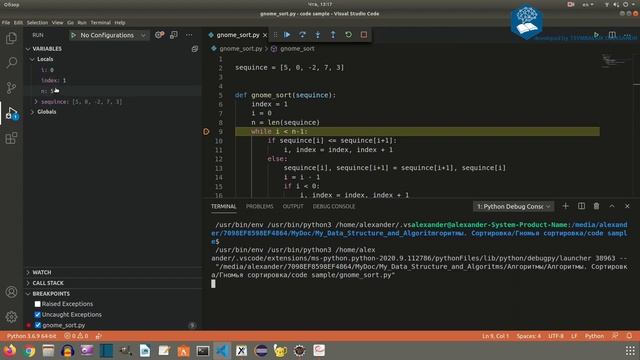Viewport: 640px width, 360px height.
Task: Toggle the gnome_sort.py breakpoint checkbox
Action: pyautogui.click(x=38, y=325)
